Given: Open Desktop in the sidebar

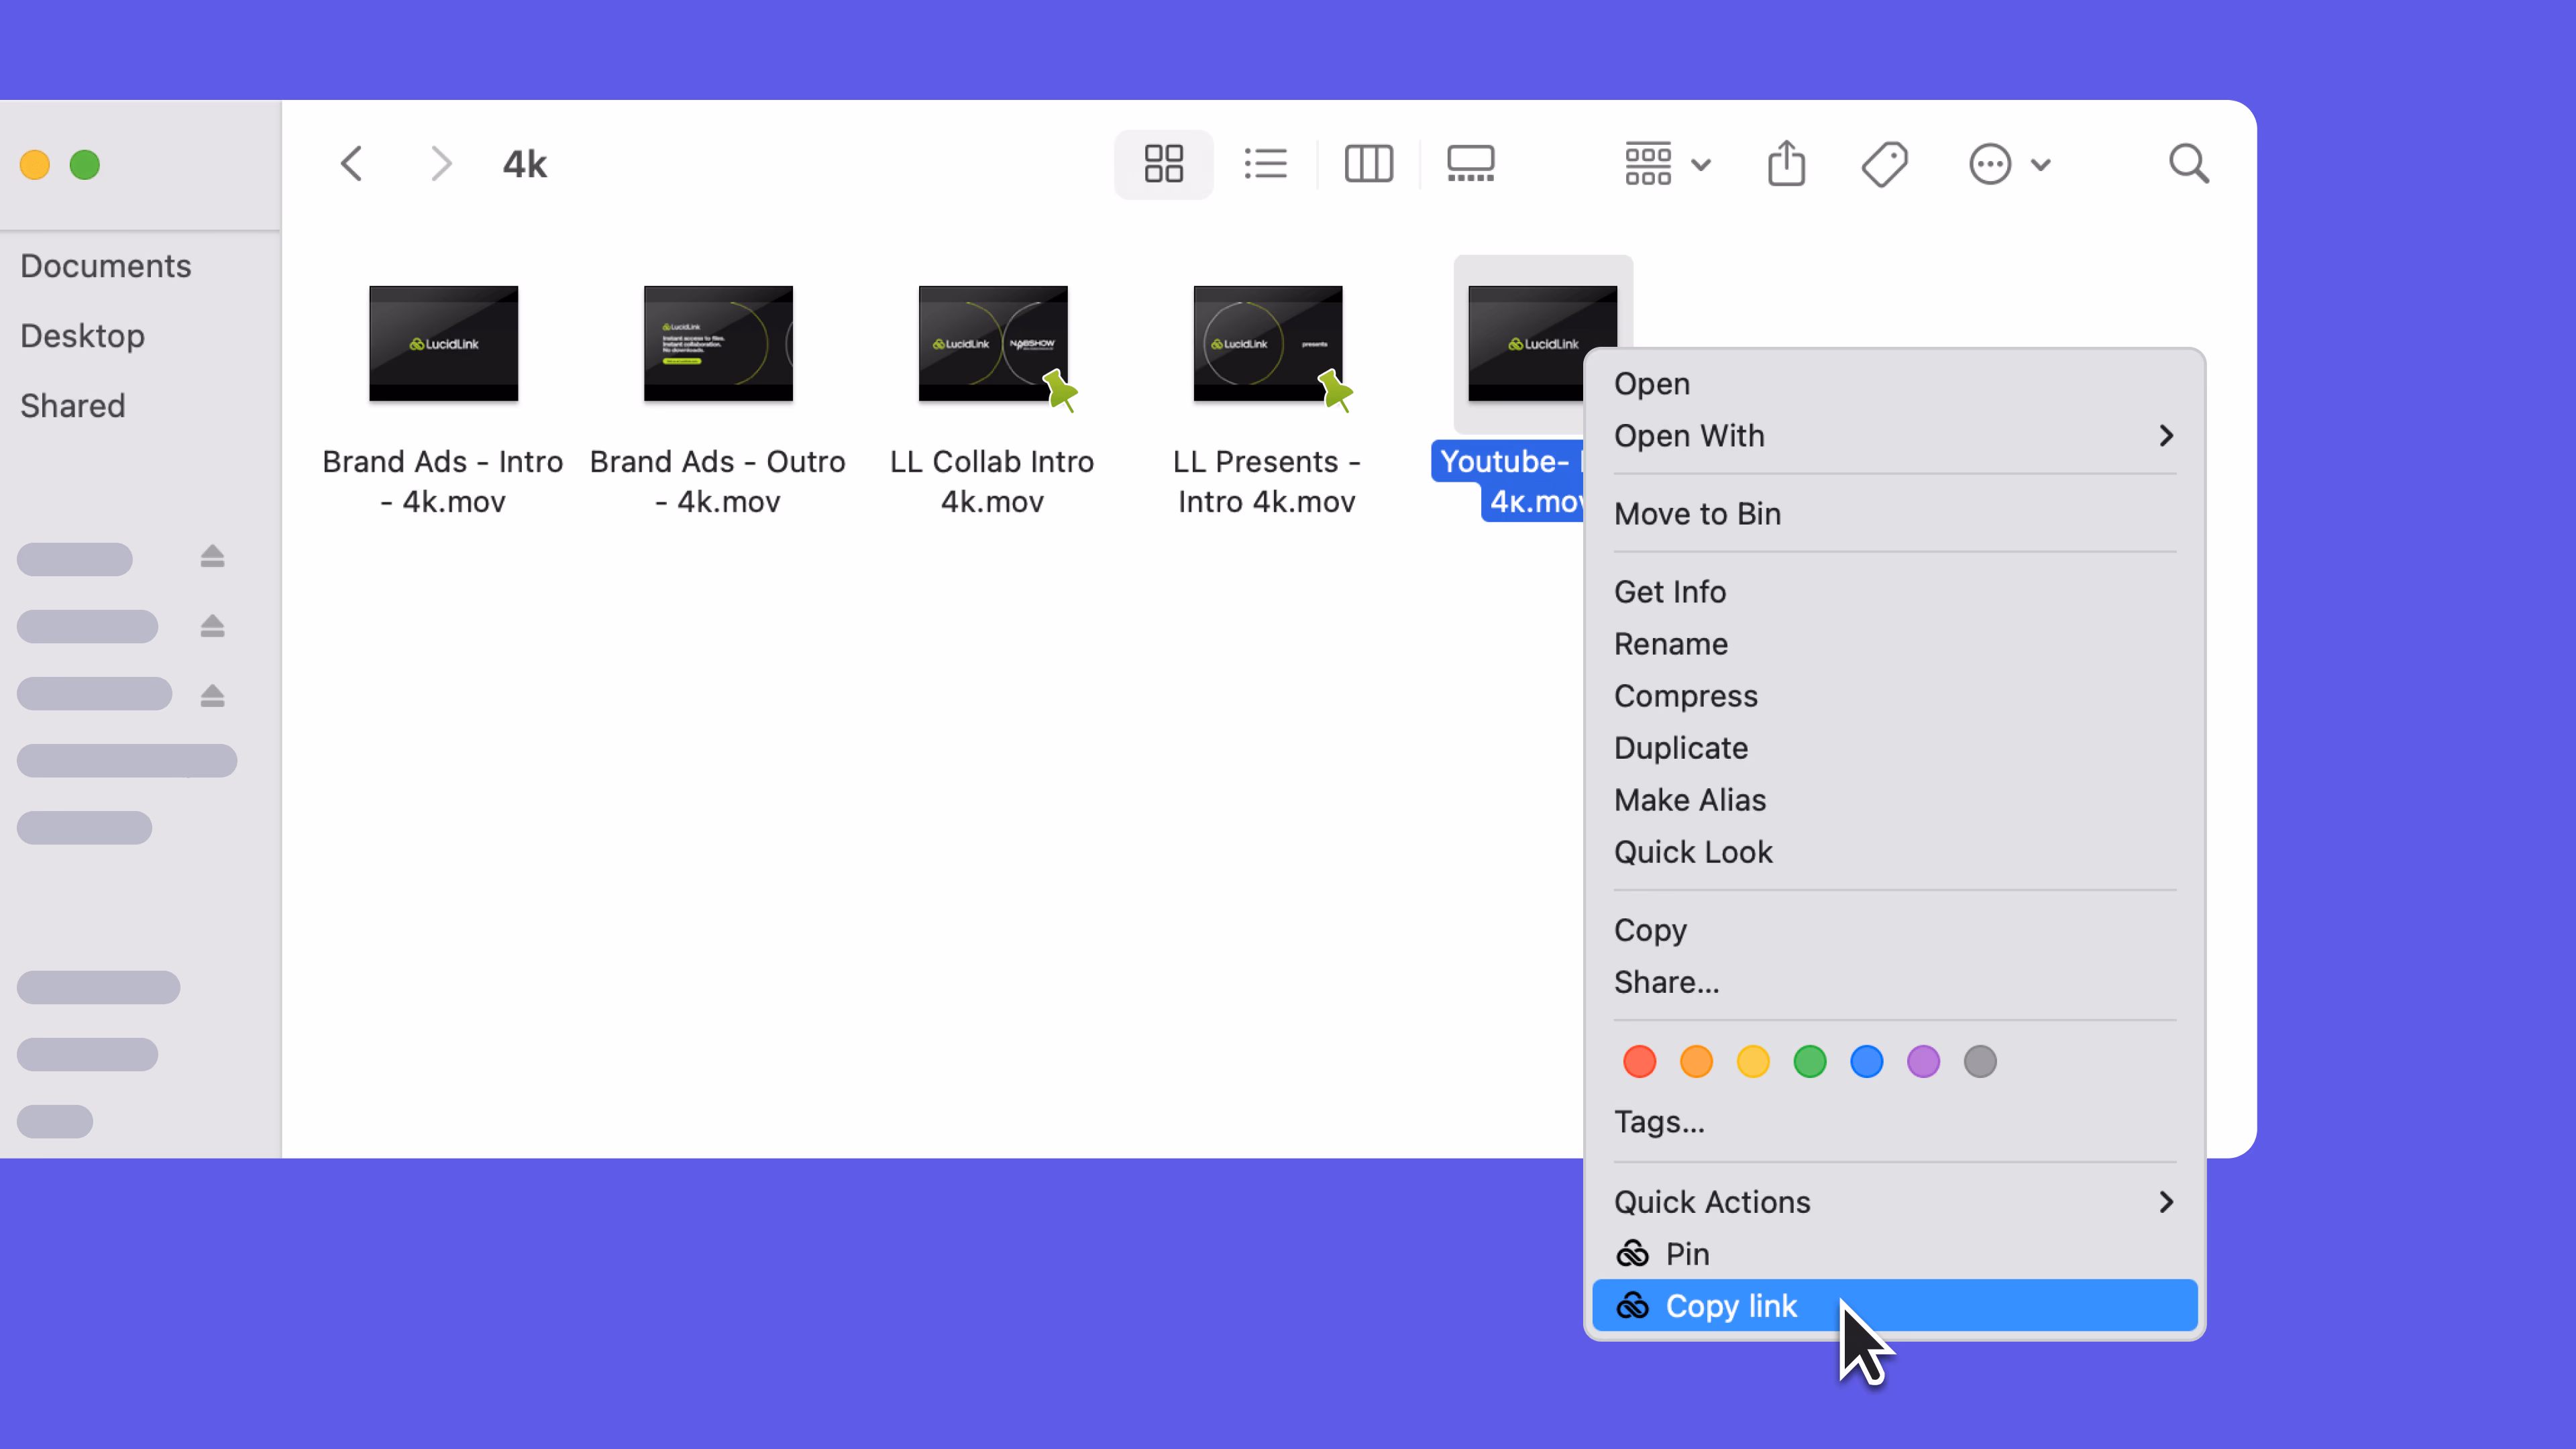Looking at the screenshot, I should coord(82,335).
